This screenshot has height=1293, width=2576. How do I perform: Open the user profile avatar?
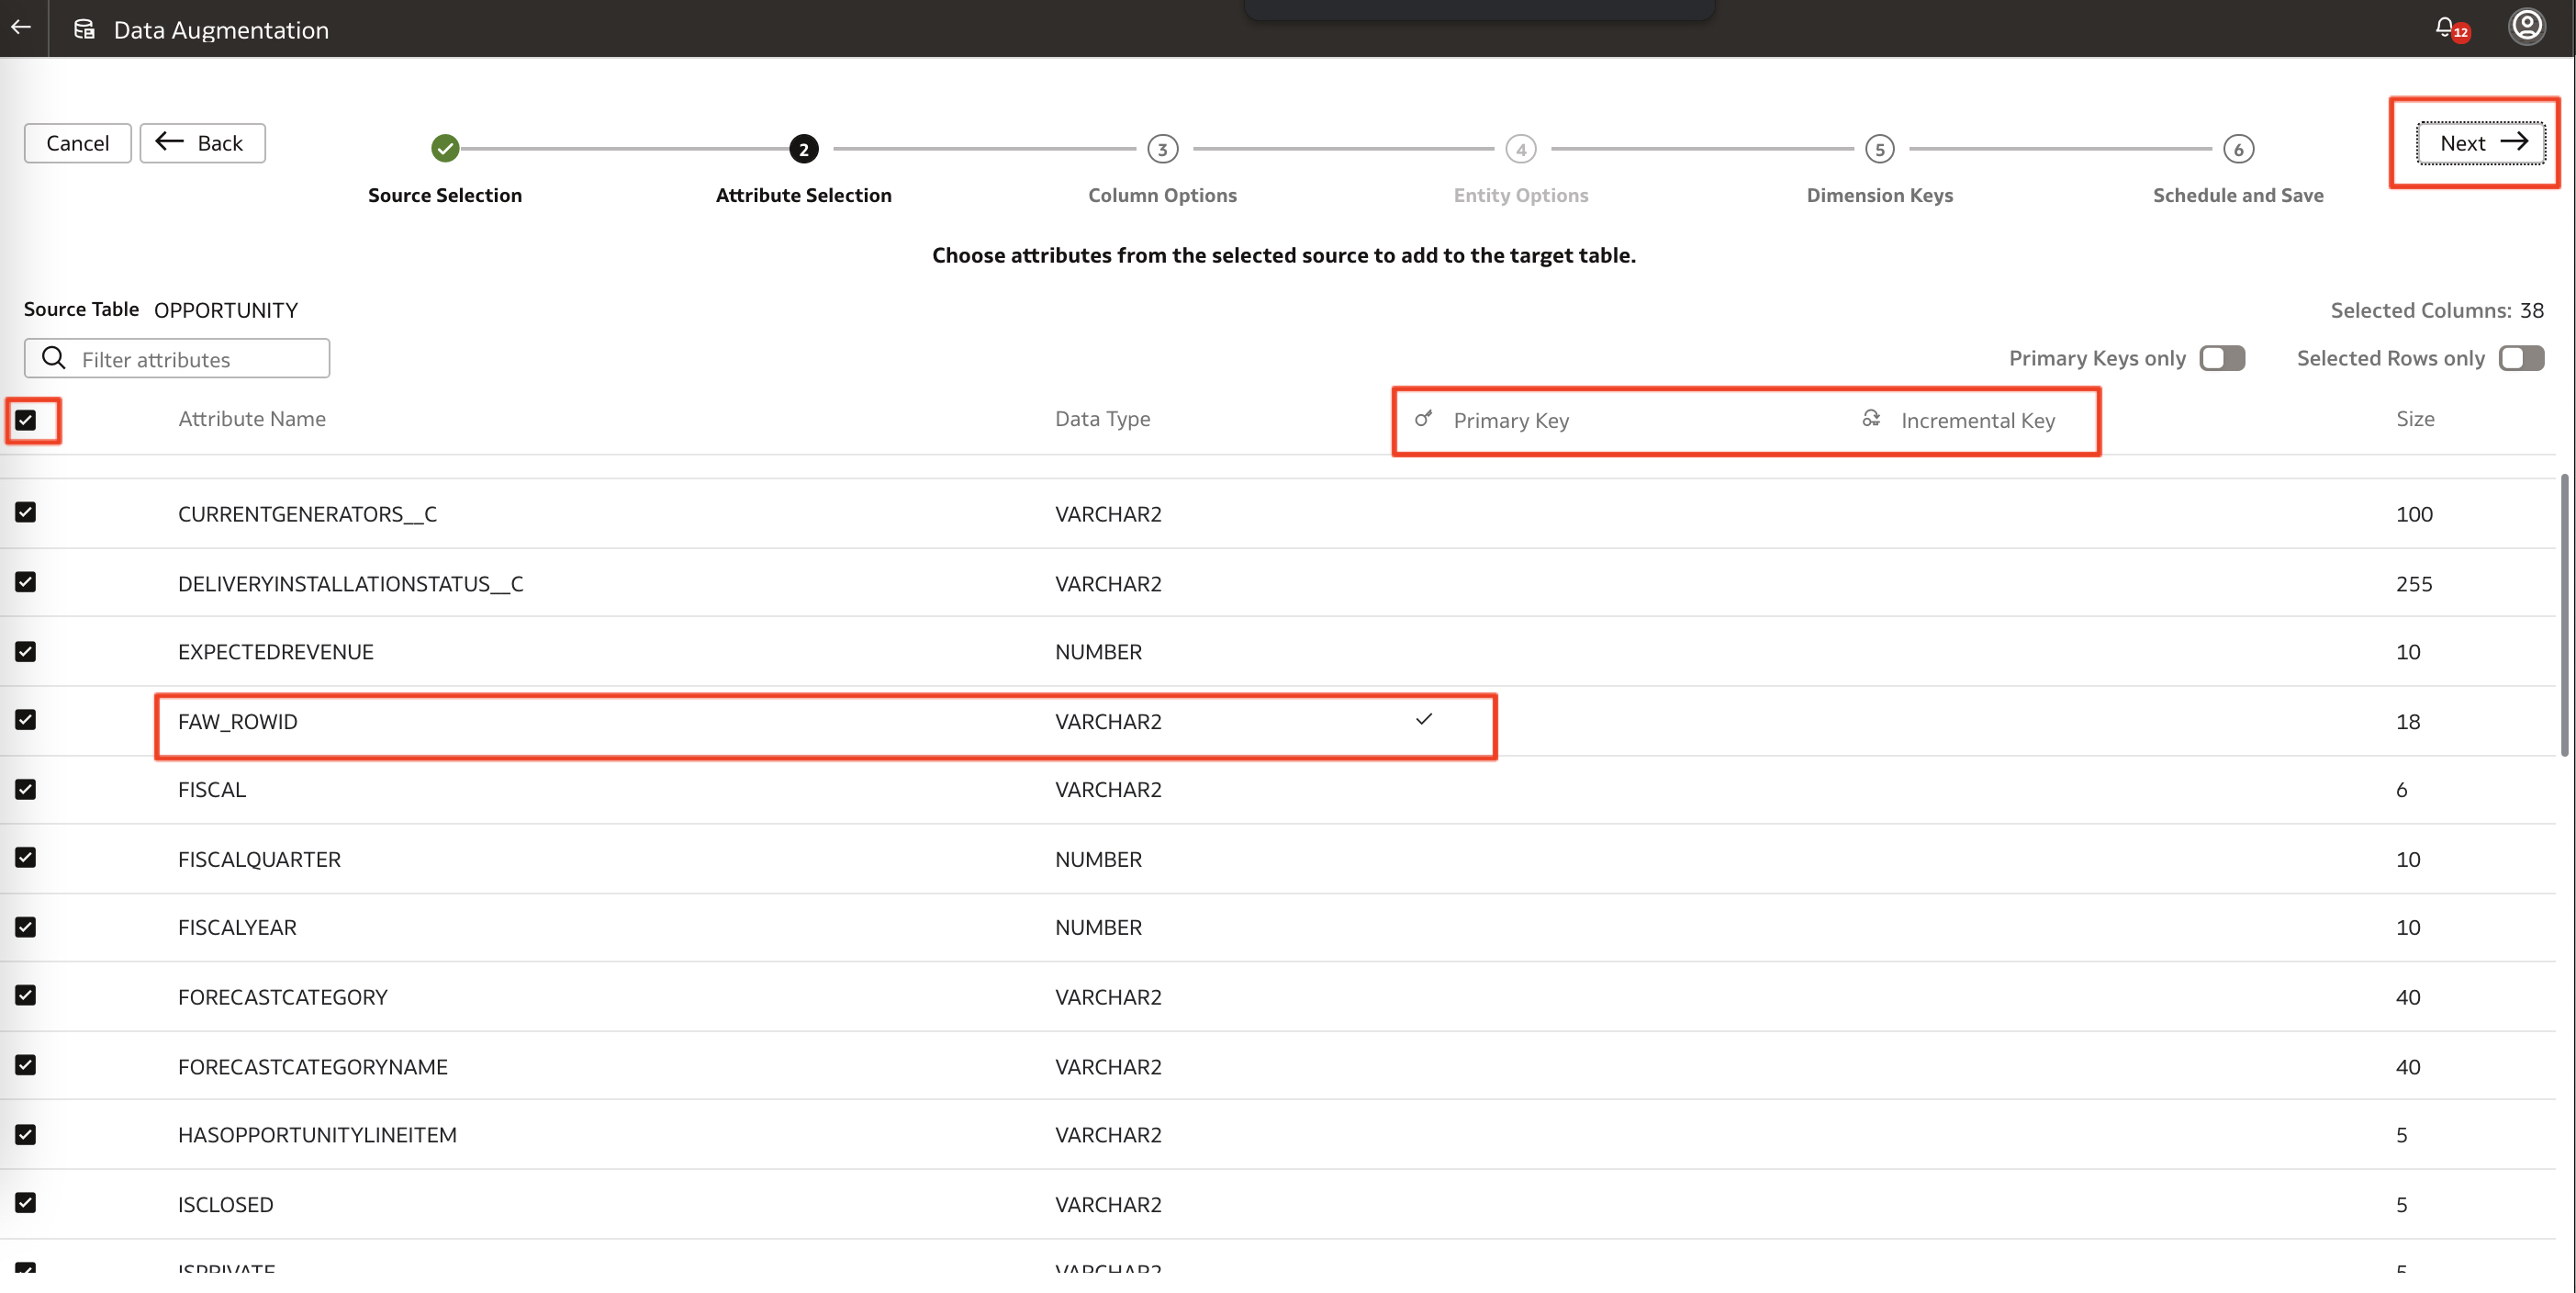coord(2526,26)
